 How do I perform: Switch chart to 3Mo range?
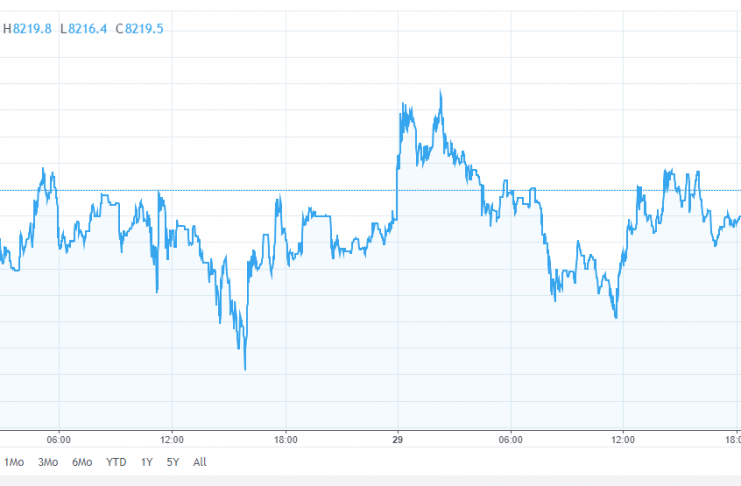[x=47, y=462]
